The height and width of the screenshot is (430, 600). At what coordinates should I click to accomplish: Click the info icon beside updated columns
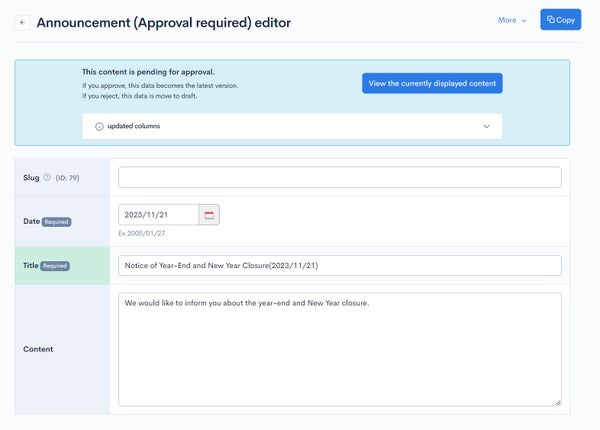tap(99, 126)
